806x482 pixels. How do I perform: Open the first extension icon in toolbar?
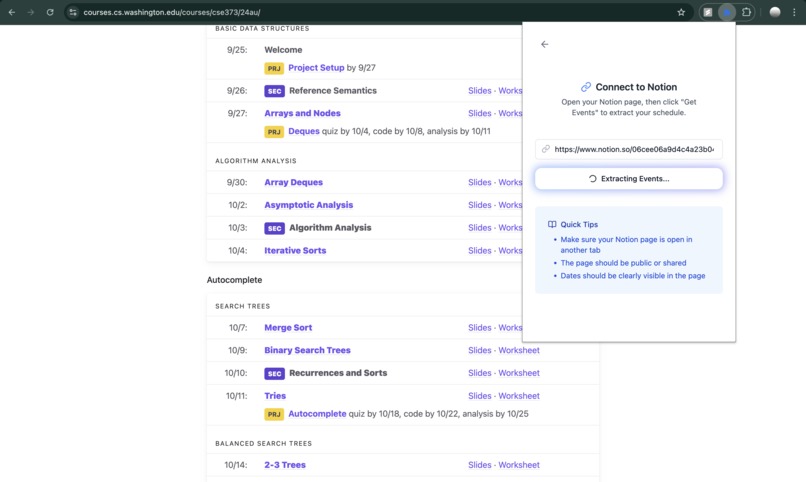point(708,12)
